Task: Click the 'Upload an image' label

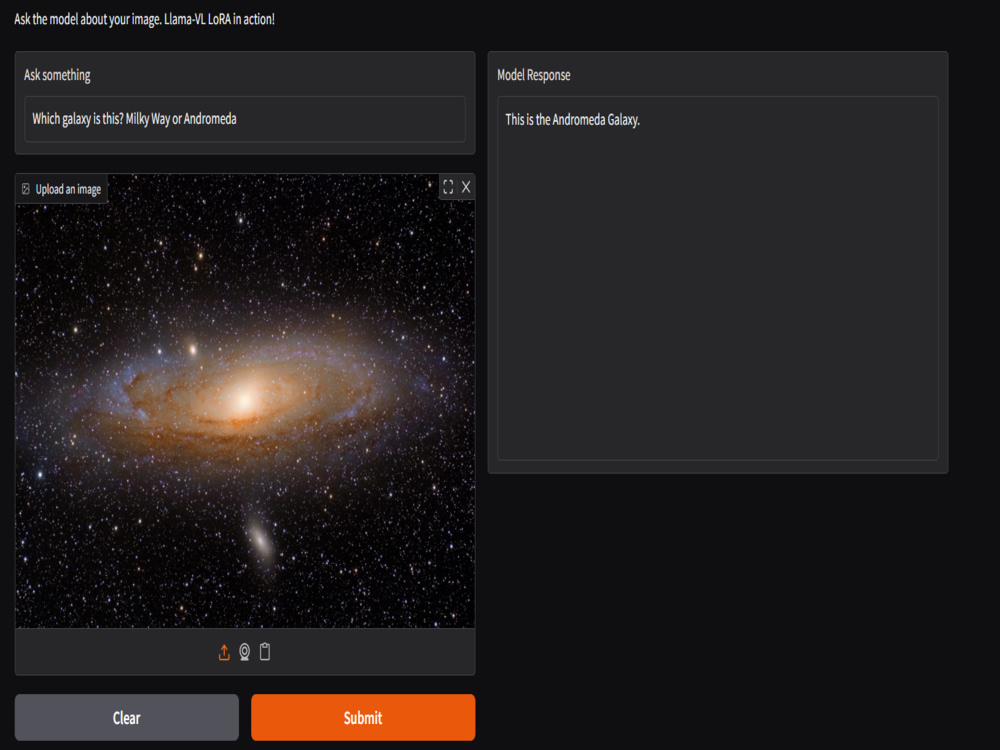Action: (68, 189)
